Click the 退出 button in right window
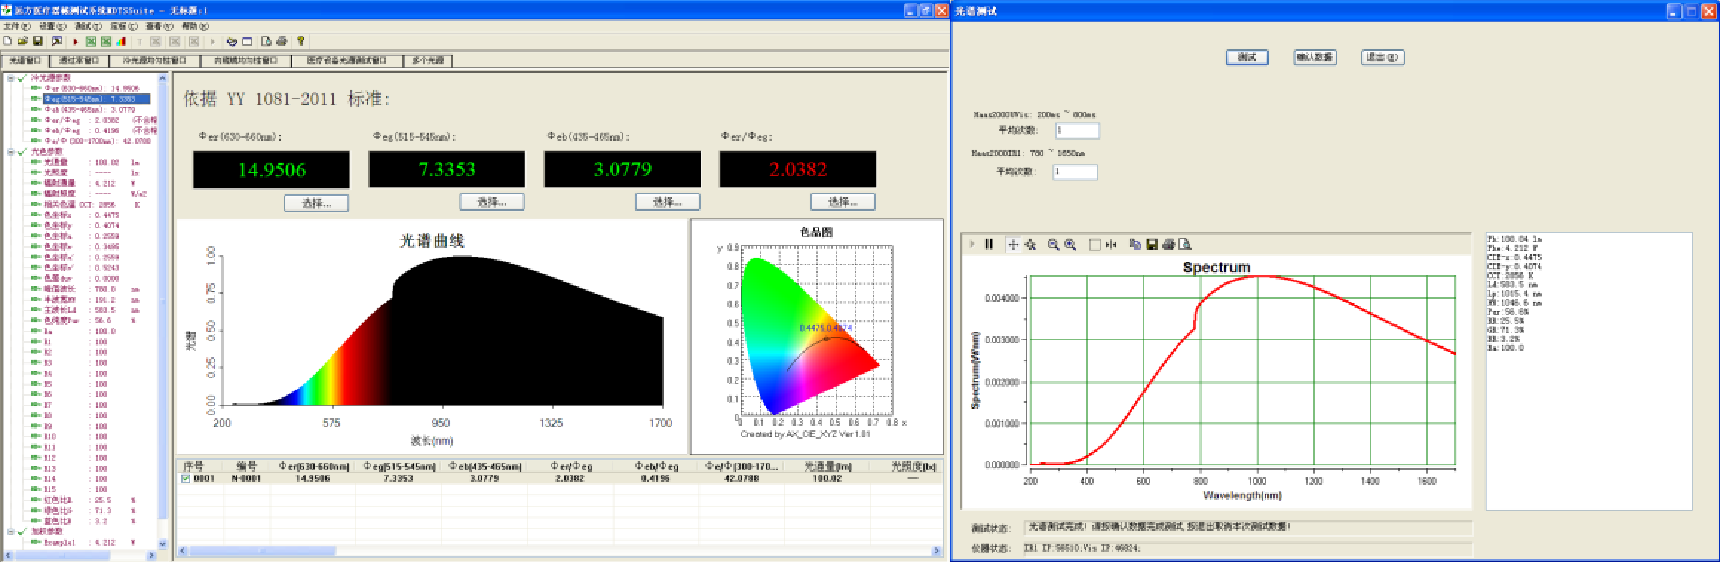The height and width of the screenshot is (563, 1720). (x=1382, y=57)
